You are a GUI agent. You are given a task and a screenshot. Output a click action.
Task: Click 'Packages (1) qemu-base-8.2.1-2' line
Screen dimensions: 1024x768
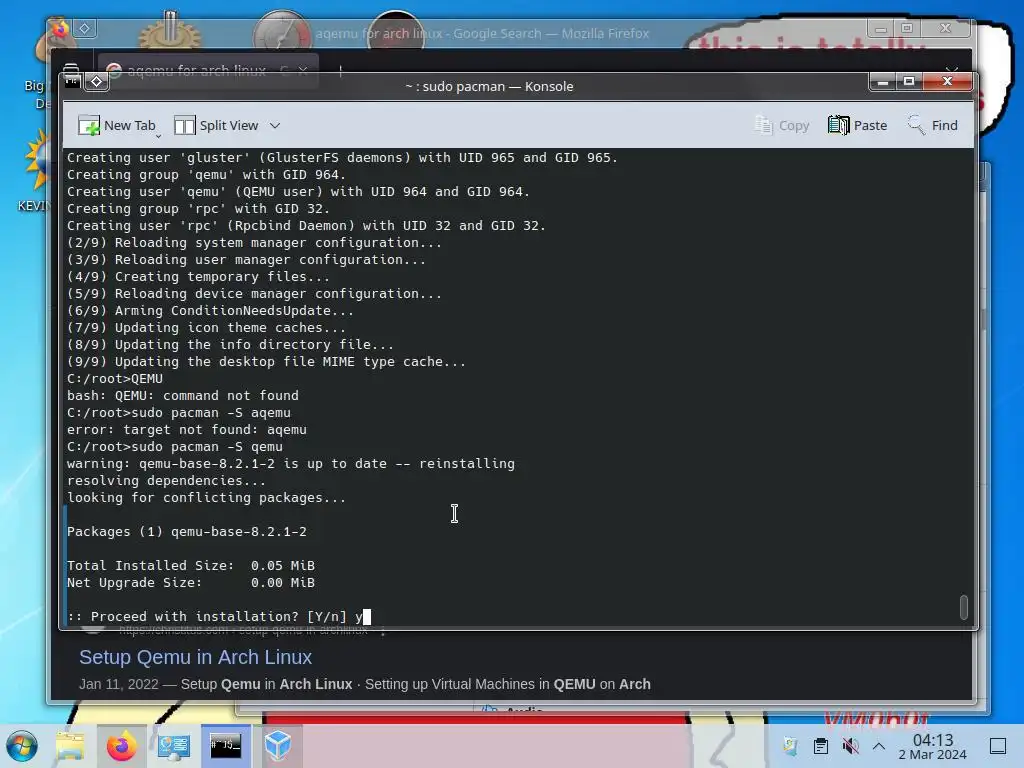coord(187,532)
